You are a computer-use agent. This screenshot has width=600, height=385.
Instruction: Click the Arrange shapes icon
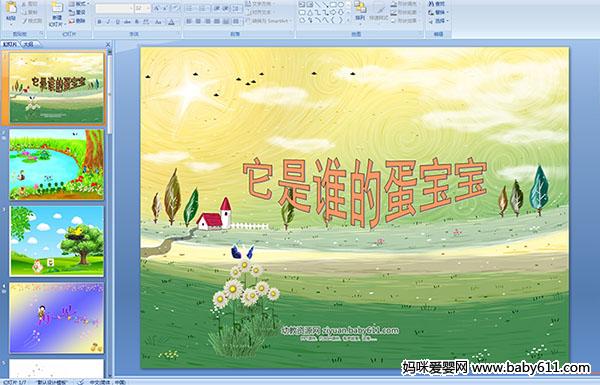(x=359, y=10)
